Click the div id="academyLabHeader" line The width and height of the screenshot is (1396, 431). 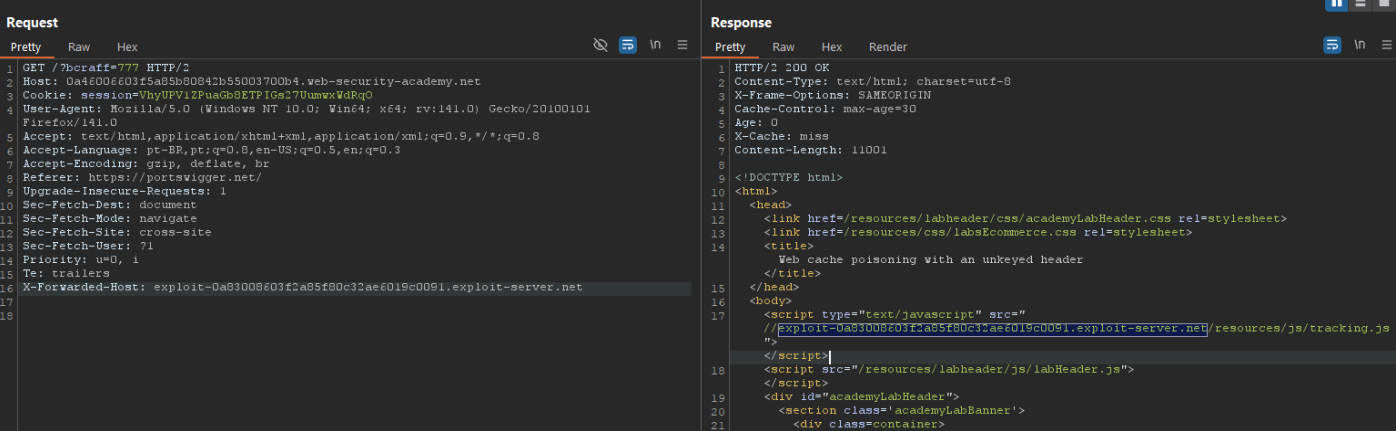click(861, 397)
